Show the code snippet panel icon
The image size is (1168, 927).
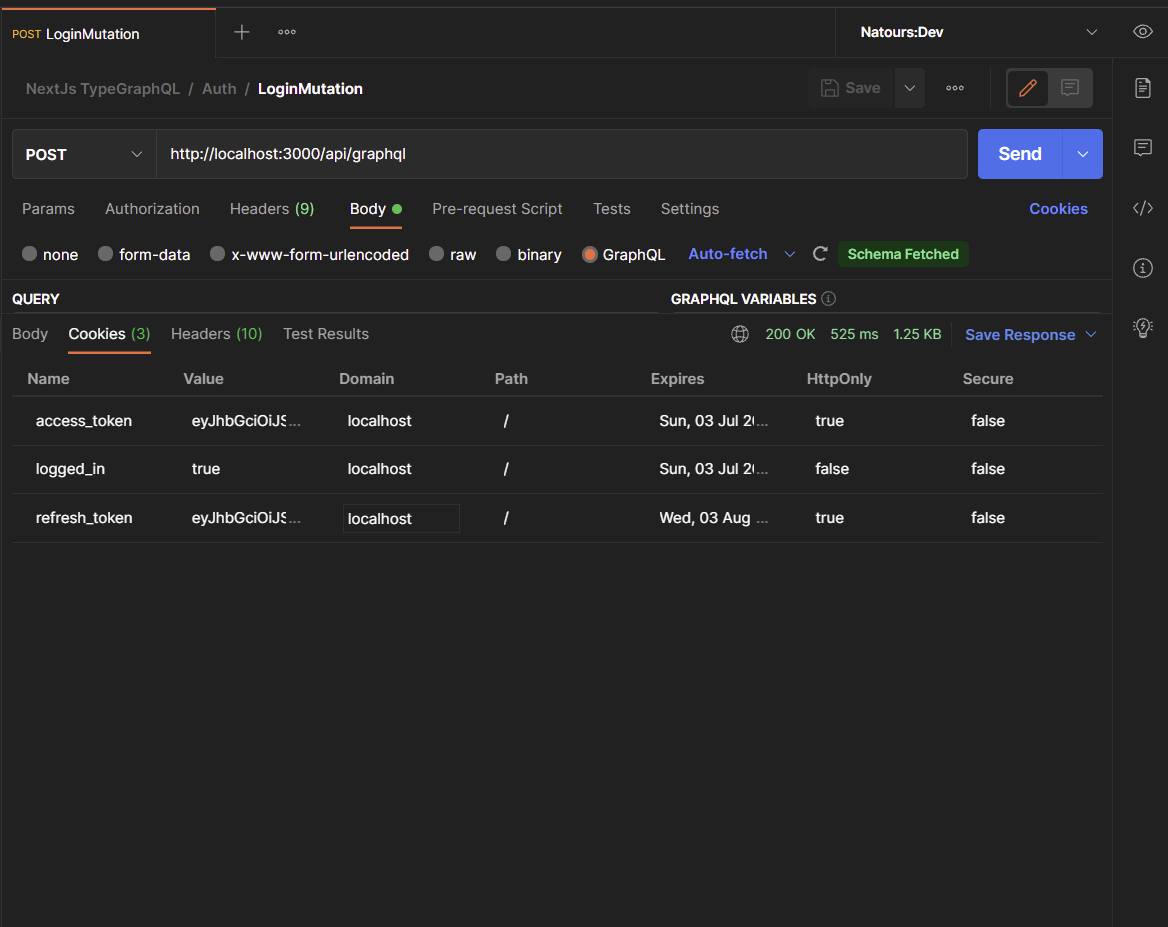(1143, 208)
